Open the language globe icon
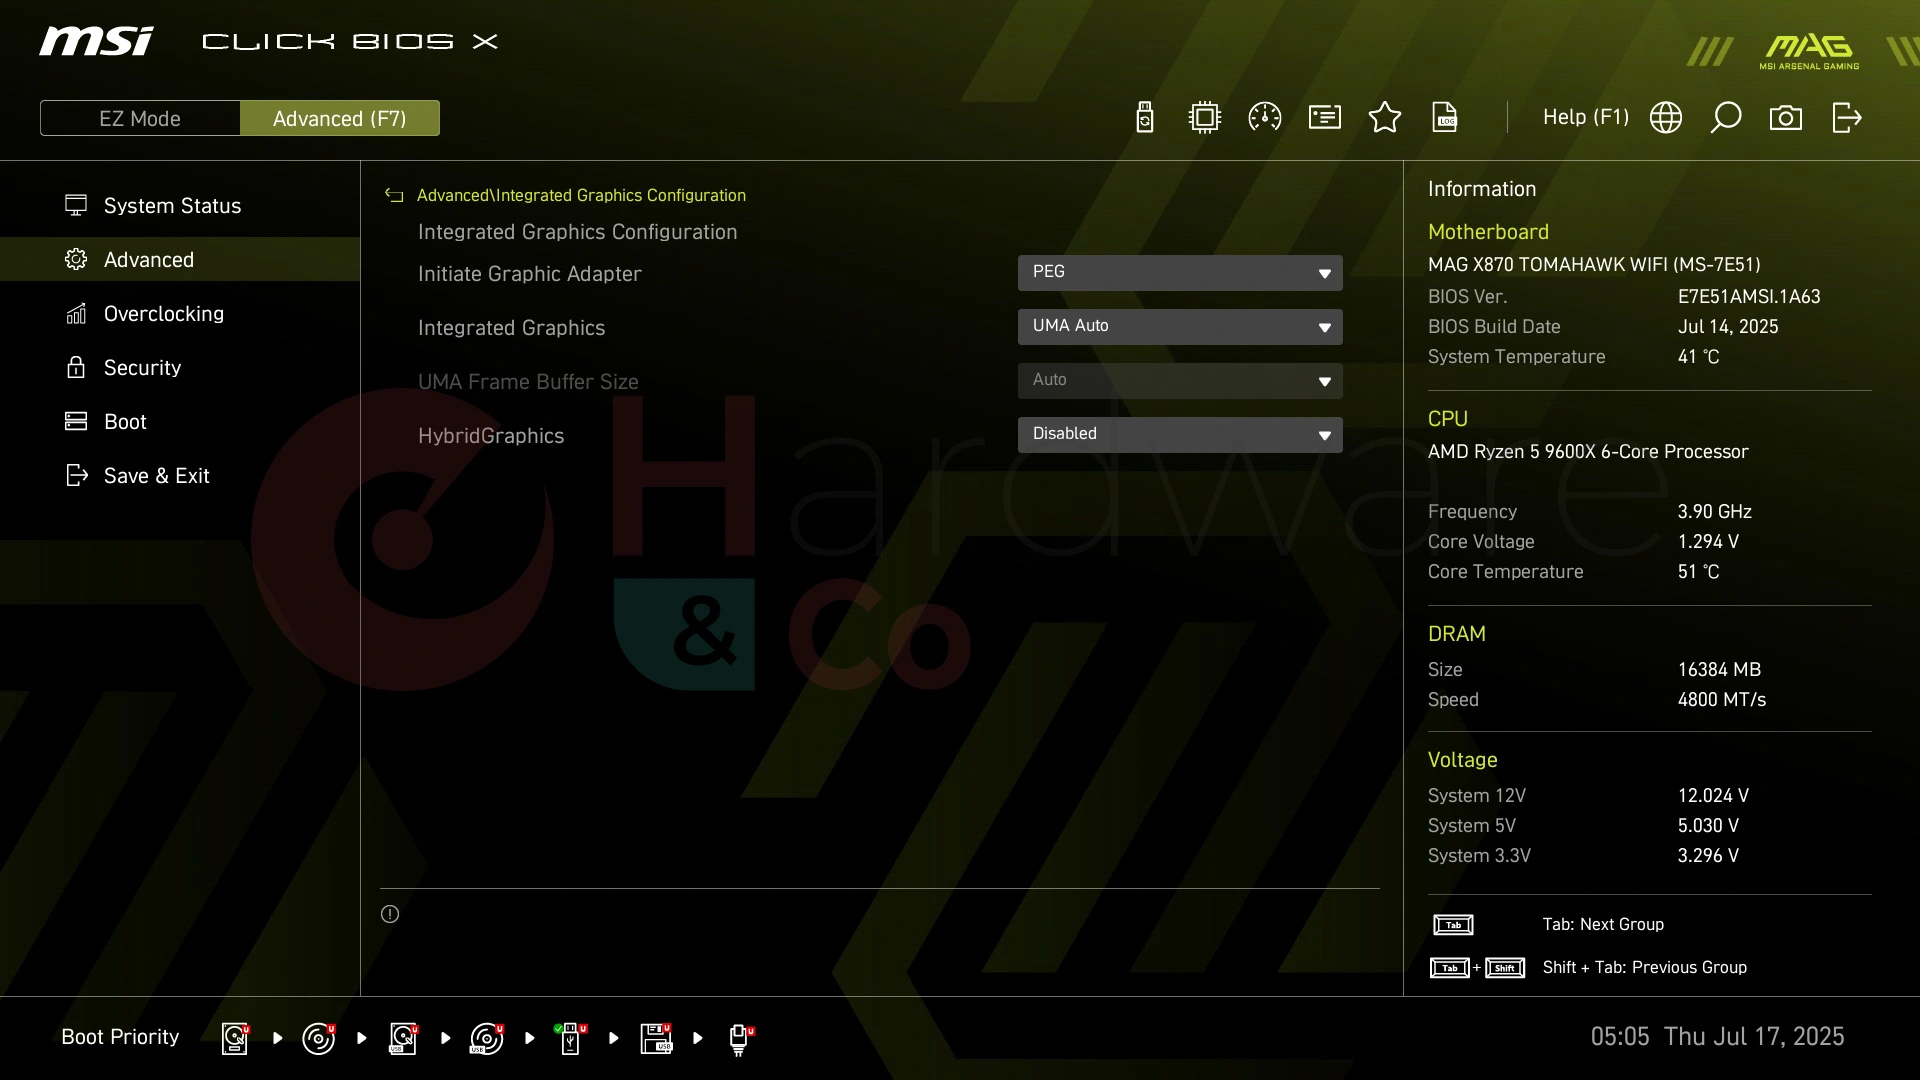Image resolution: width=1920 pixels, height=1080 pixels. click(1666, 118)
